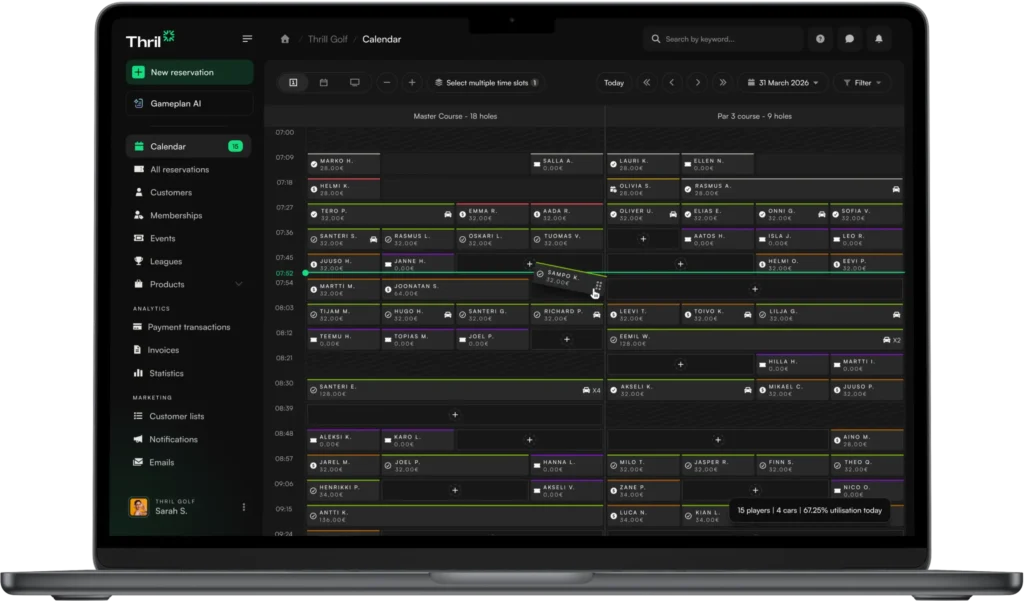
Task: Open the Filter dropdown
Action: tap(863, 83)
